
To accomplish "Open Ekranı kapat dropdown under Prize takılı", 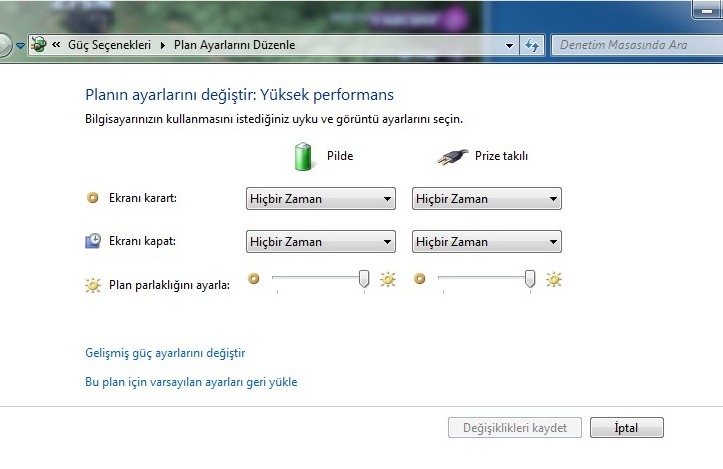I will [487, 242].
